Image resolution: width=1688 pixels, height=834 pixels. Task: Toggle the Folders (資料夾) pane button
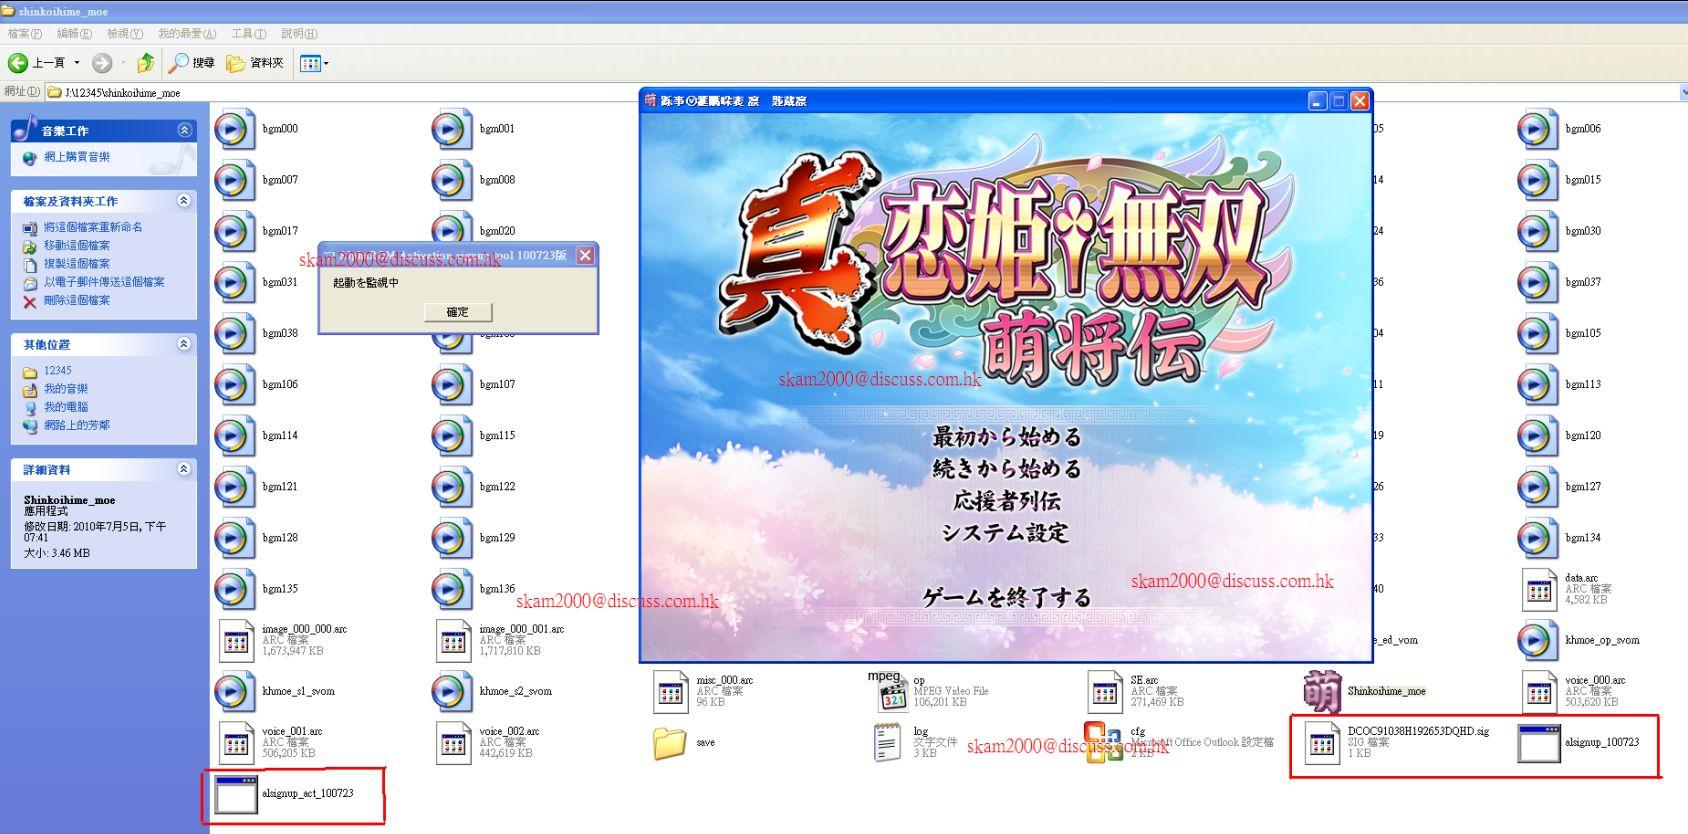[x=255, y=63]
